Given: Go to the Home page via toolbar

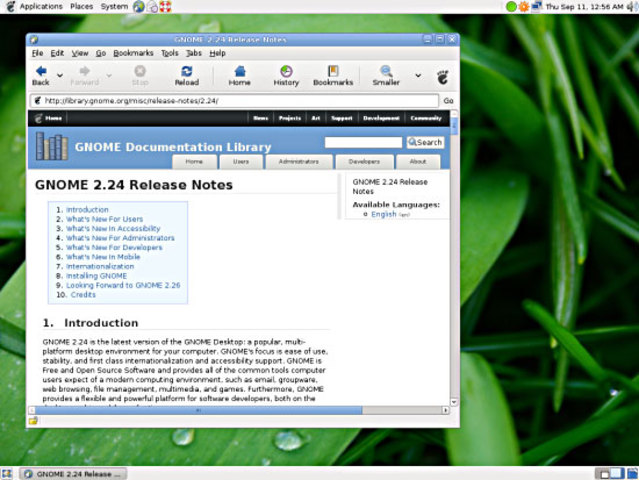Looking at the screenshot, I should [240, 76].
